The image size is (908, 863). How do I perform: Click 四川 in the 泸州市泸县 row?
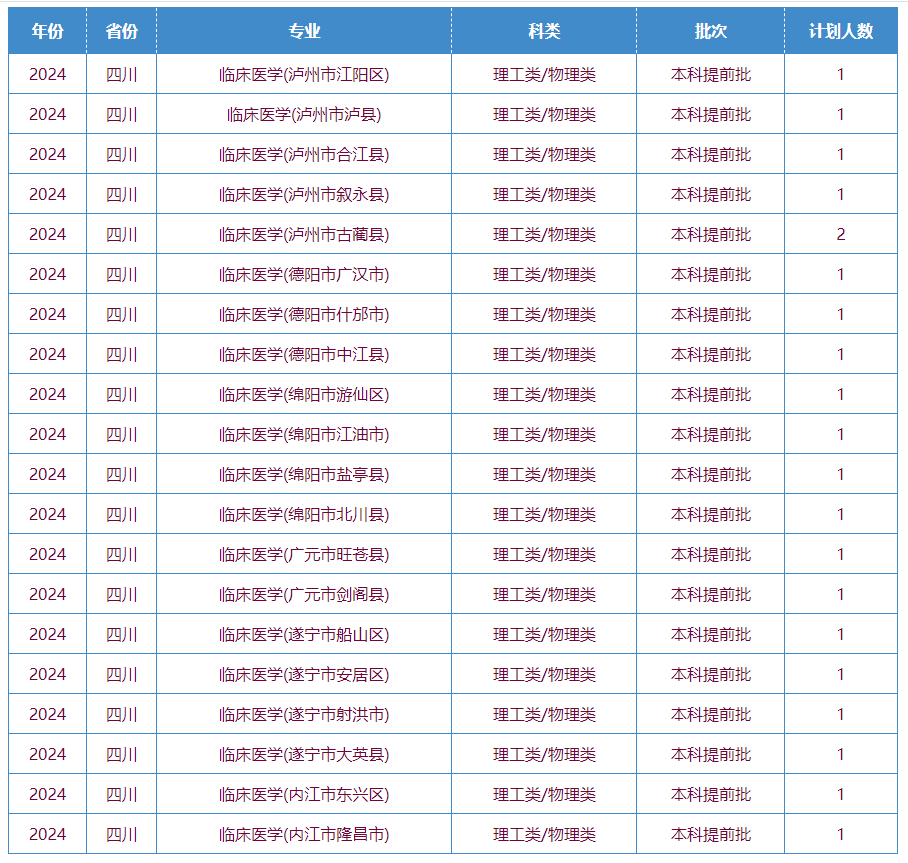coord(122,114)
